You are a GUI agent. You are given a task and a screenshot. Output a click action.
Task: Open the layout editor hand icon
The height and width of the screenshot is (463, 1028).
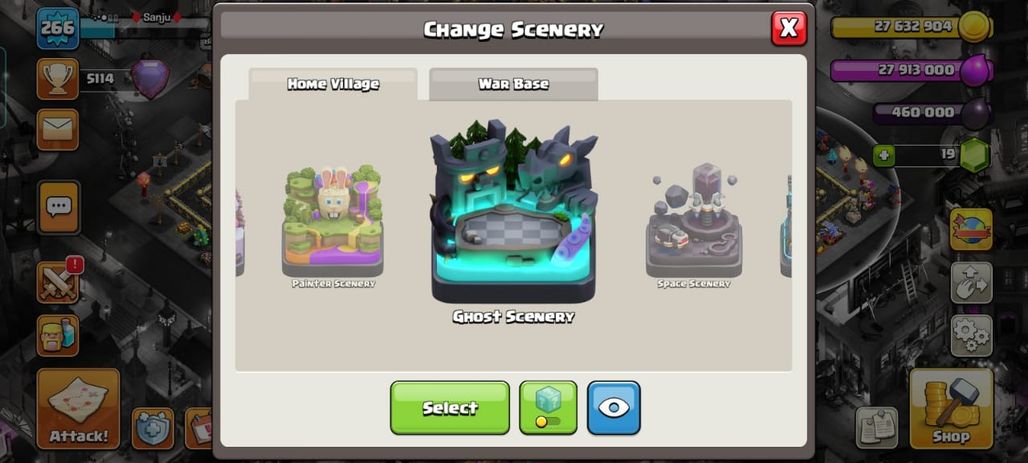[971, 283]
